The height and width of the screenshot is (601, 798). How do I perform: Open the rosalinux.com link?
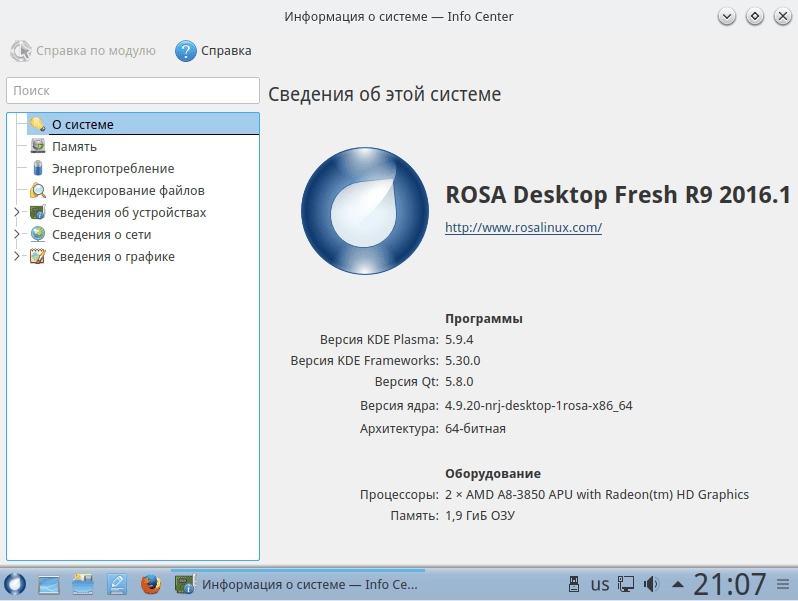coord(523,227)
